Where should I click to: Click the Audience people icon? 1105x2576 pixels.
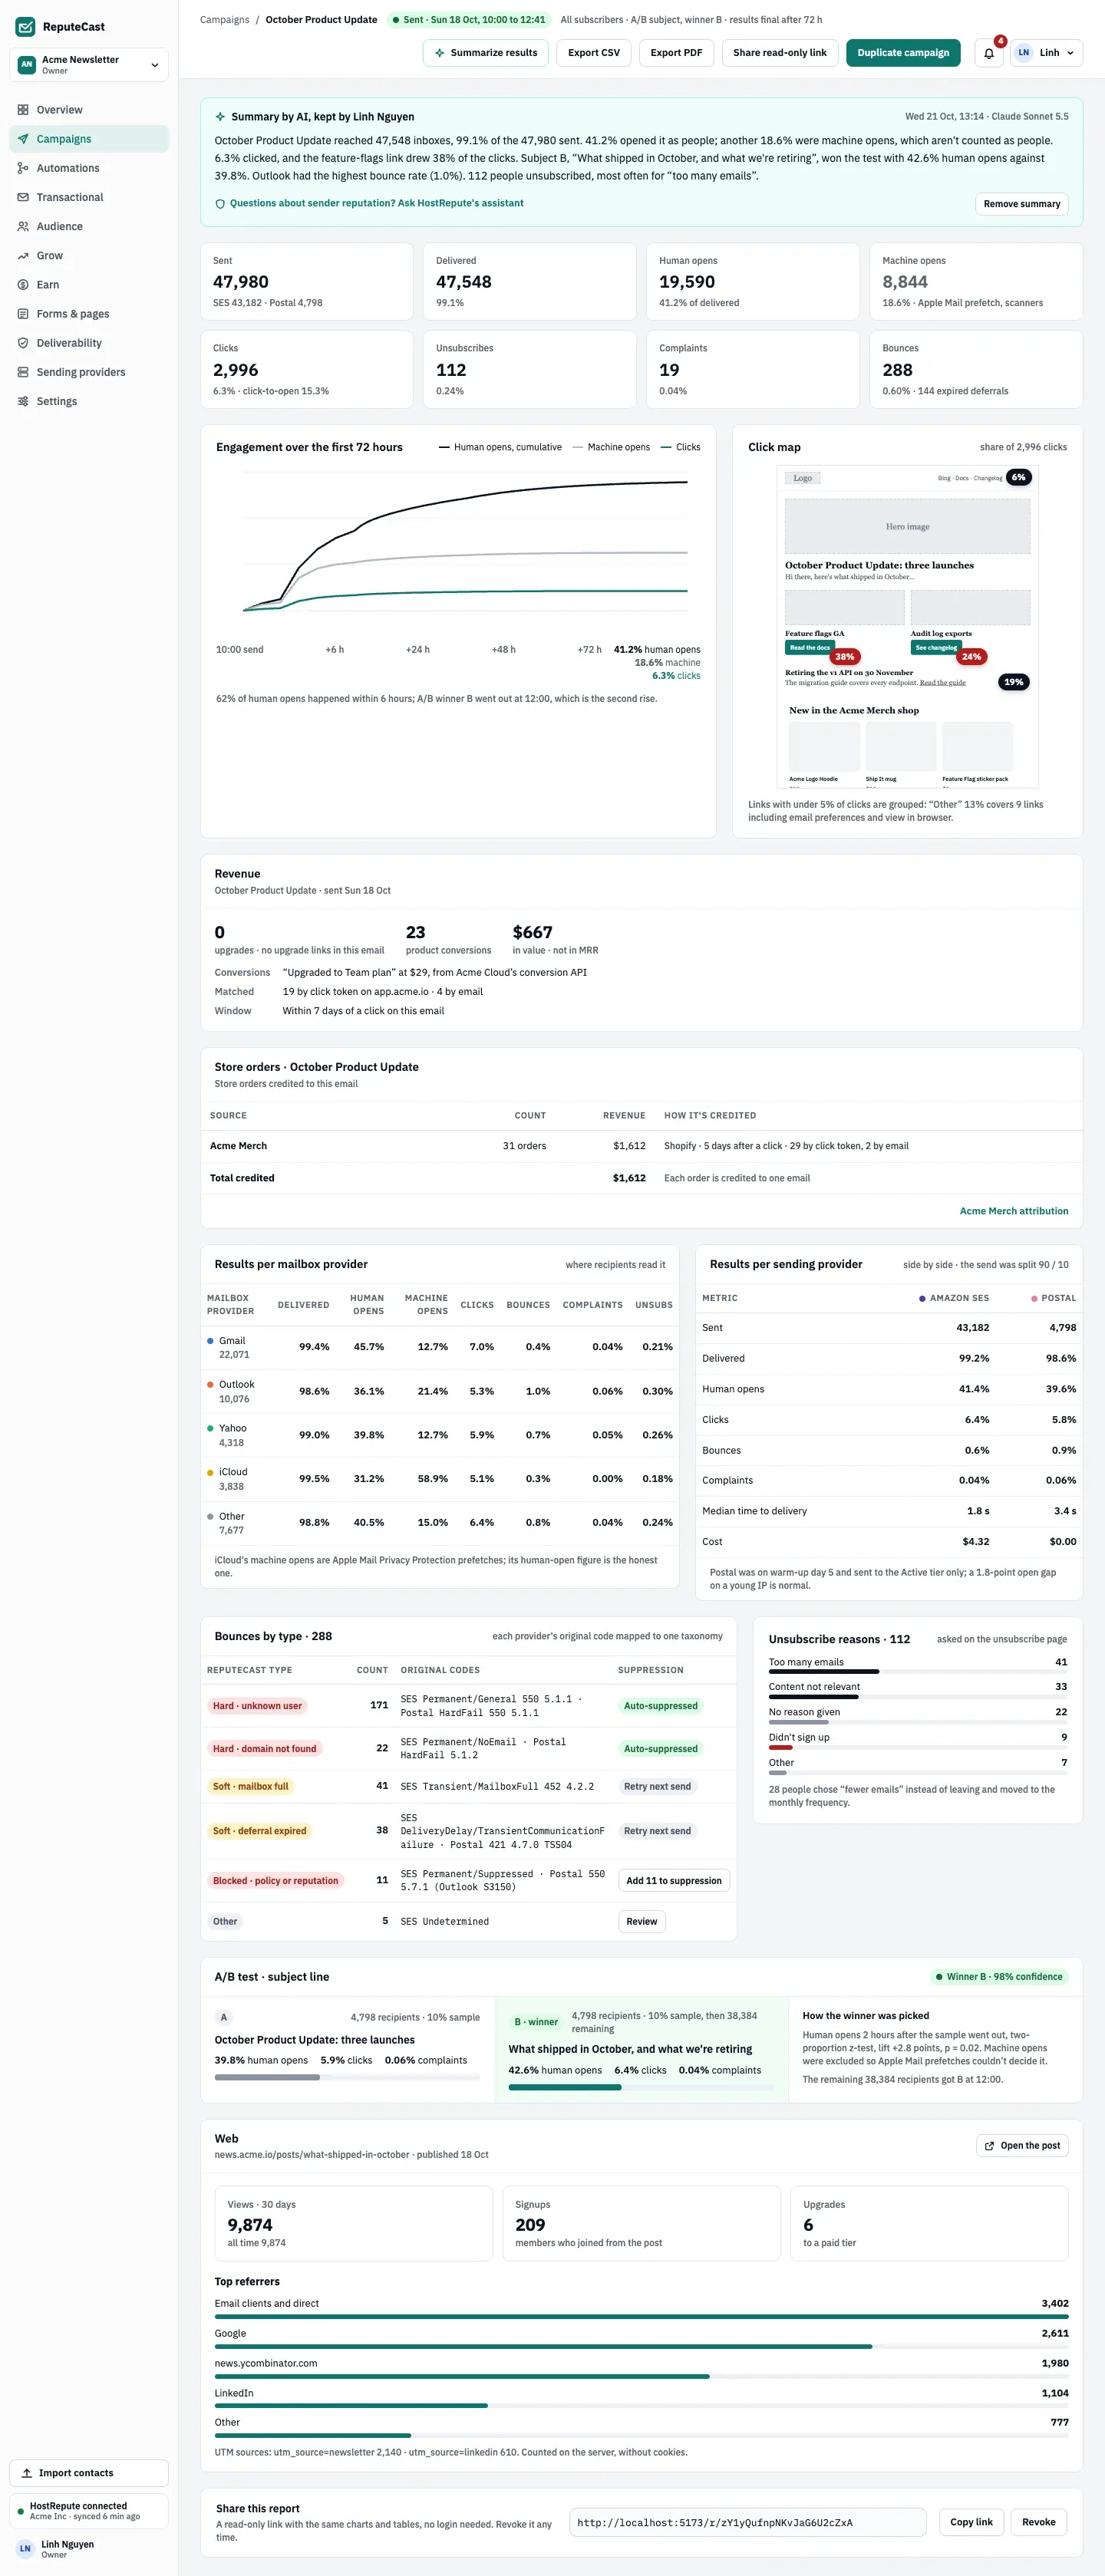coord(23,226)
